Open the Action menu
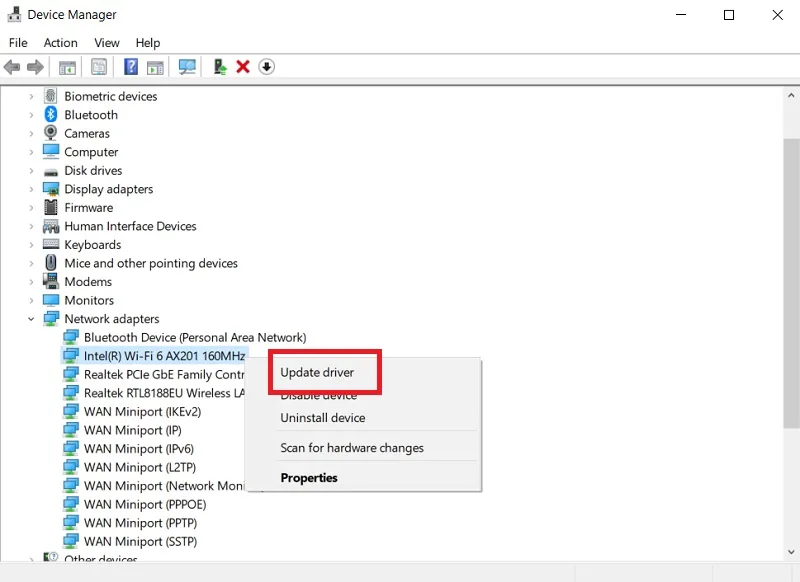Image resolution: width=800 pixels, height=582 pixels. click(x=60, y=43)
